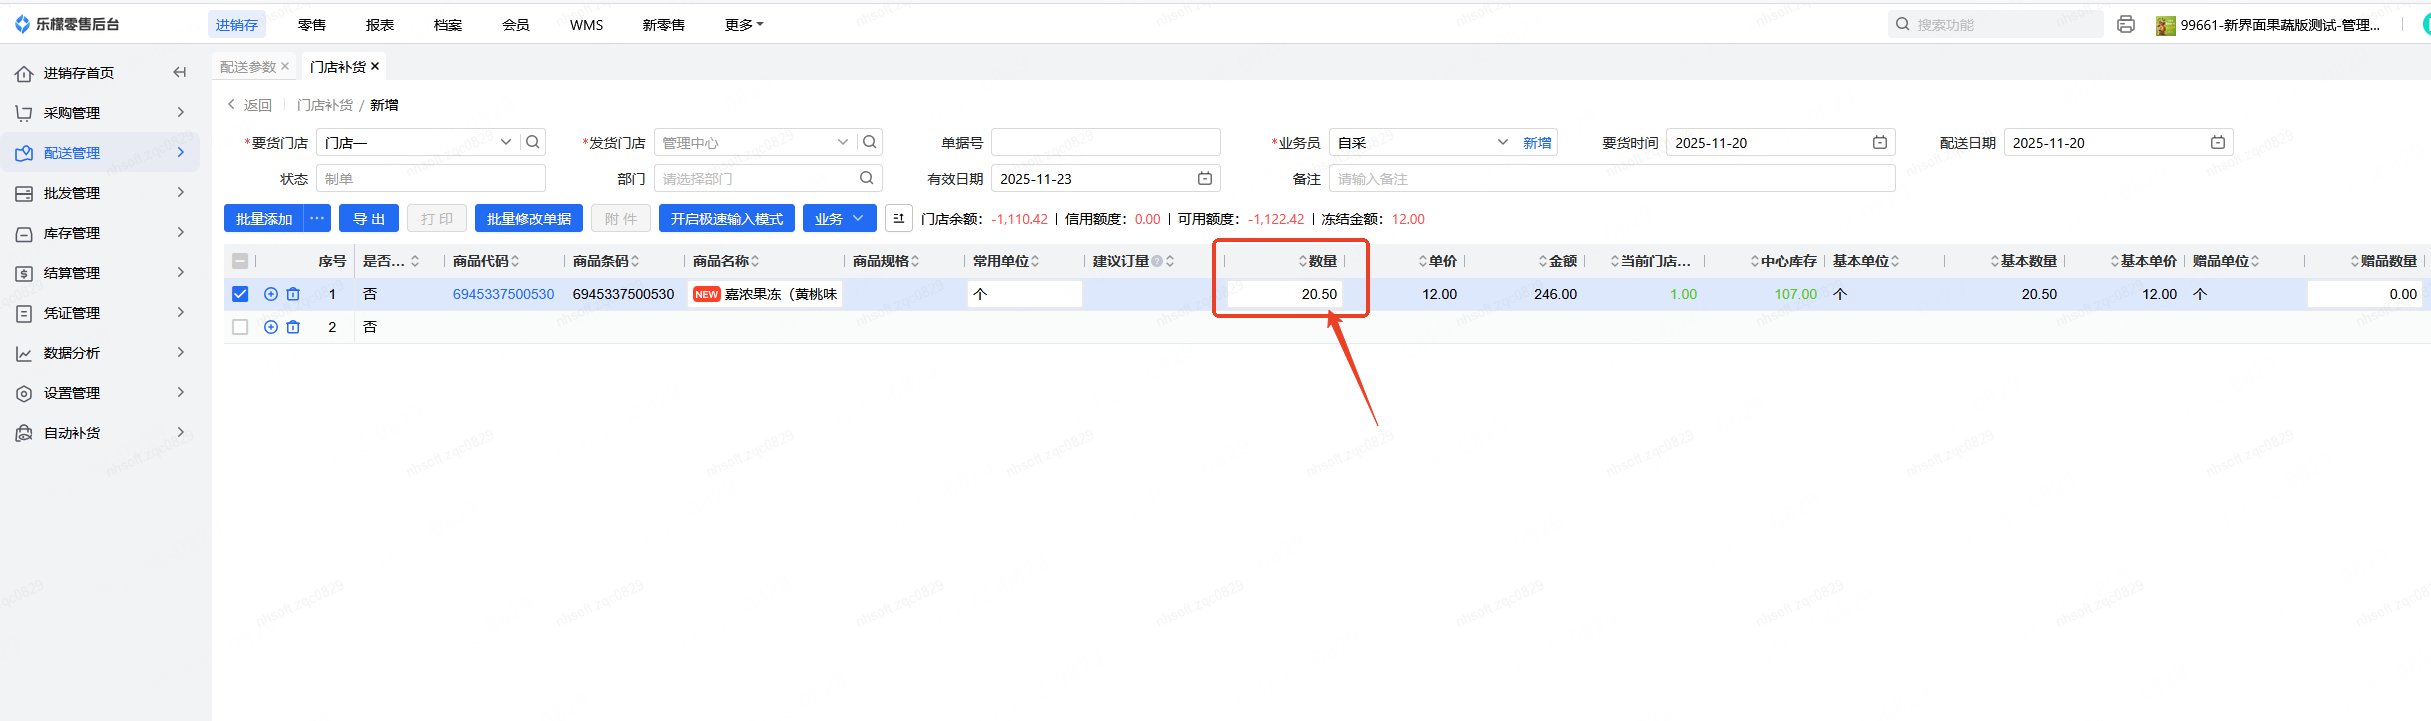Click the printer icon in the top bar

pyautogui.click(x=2126, y=24)
